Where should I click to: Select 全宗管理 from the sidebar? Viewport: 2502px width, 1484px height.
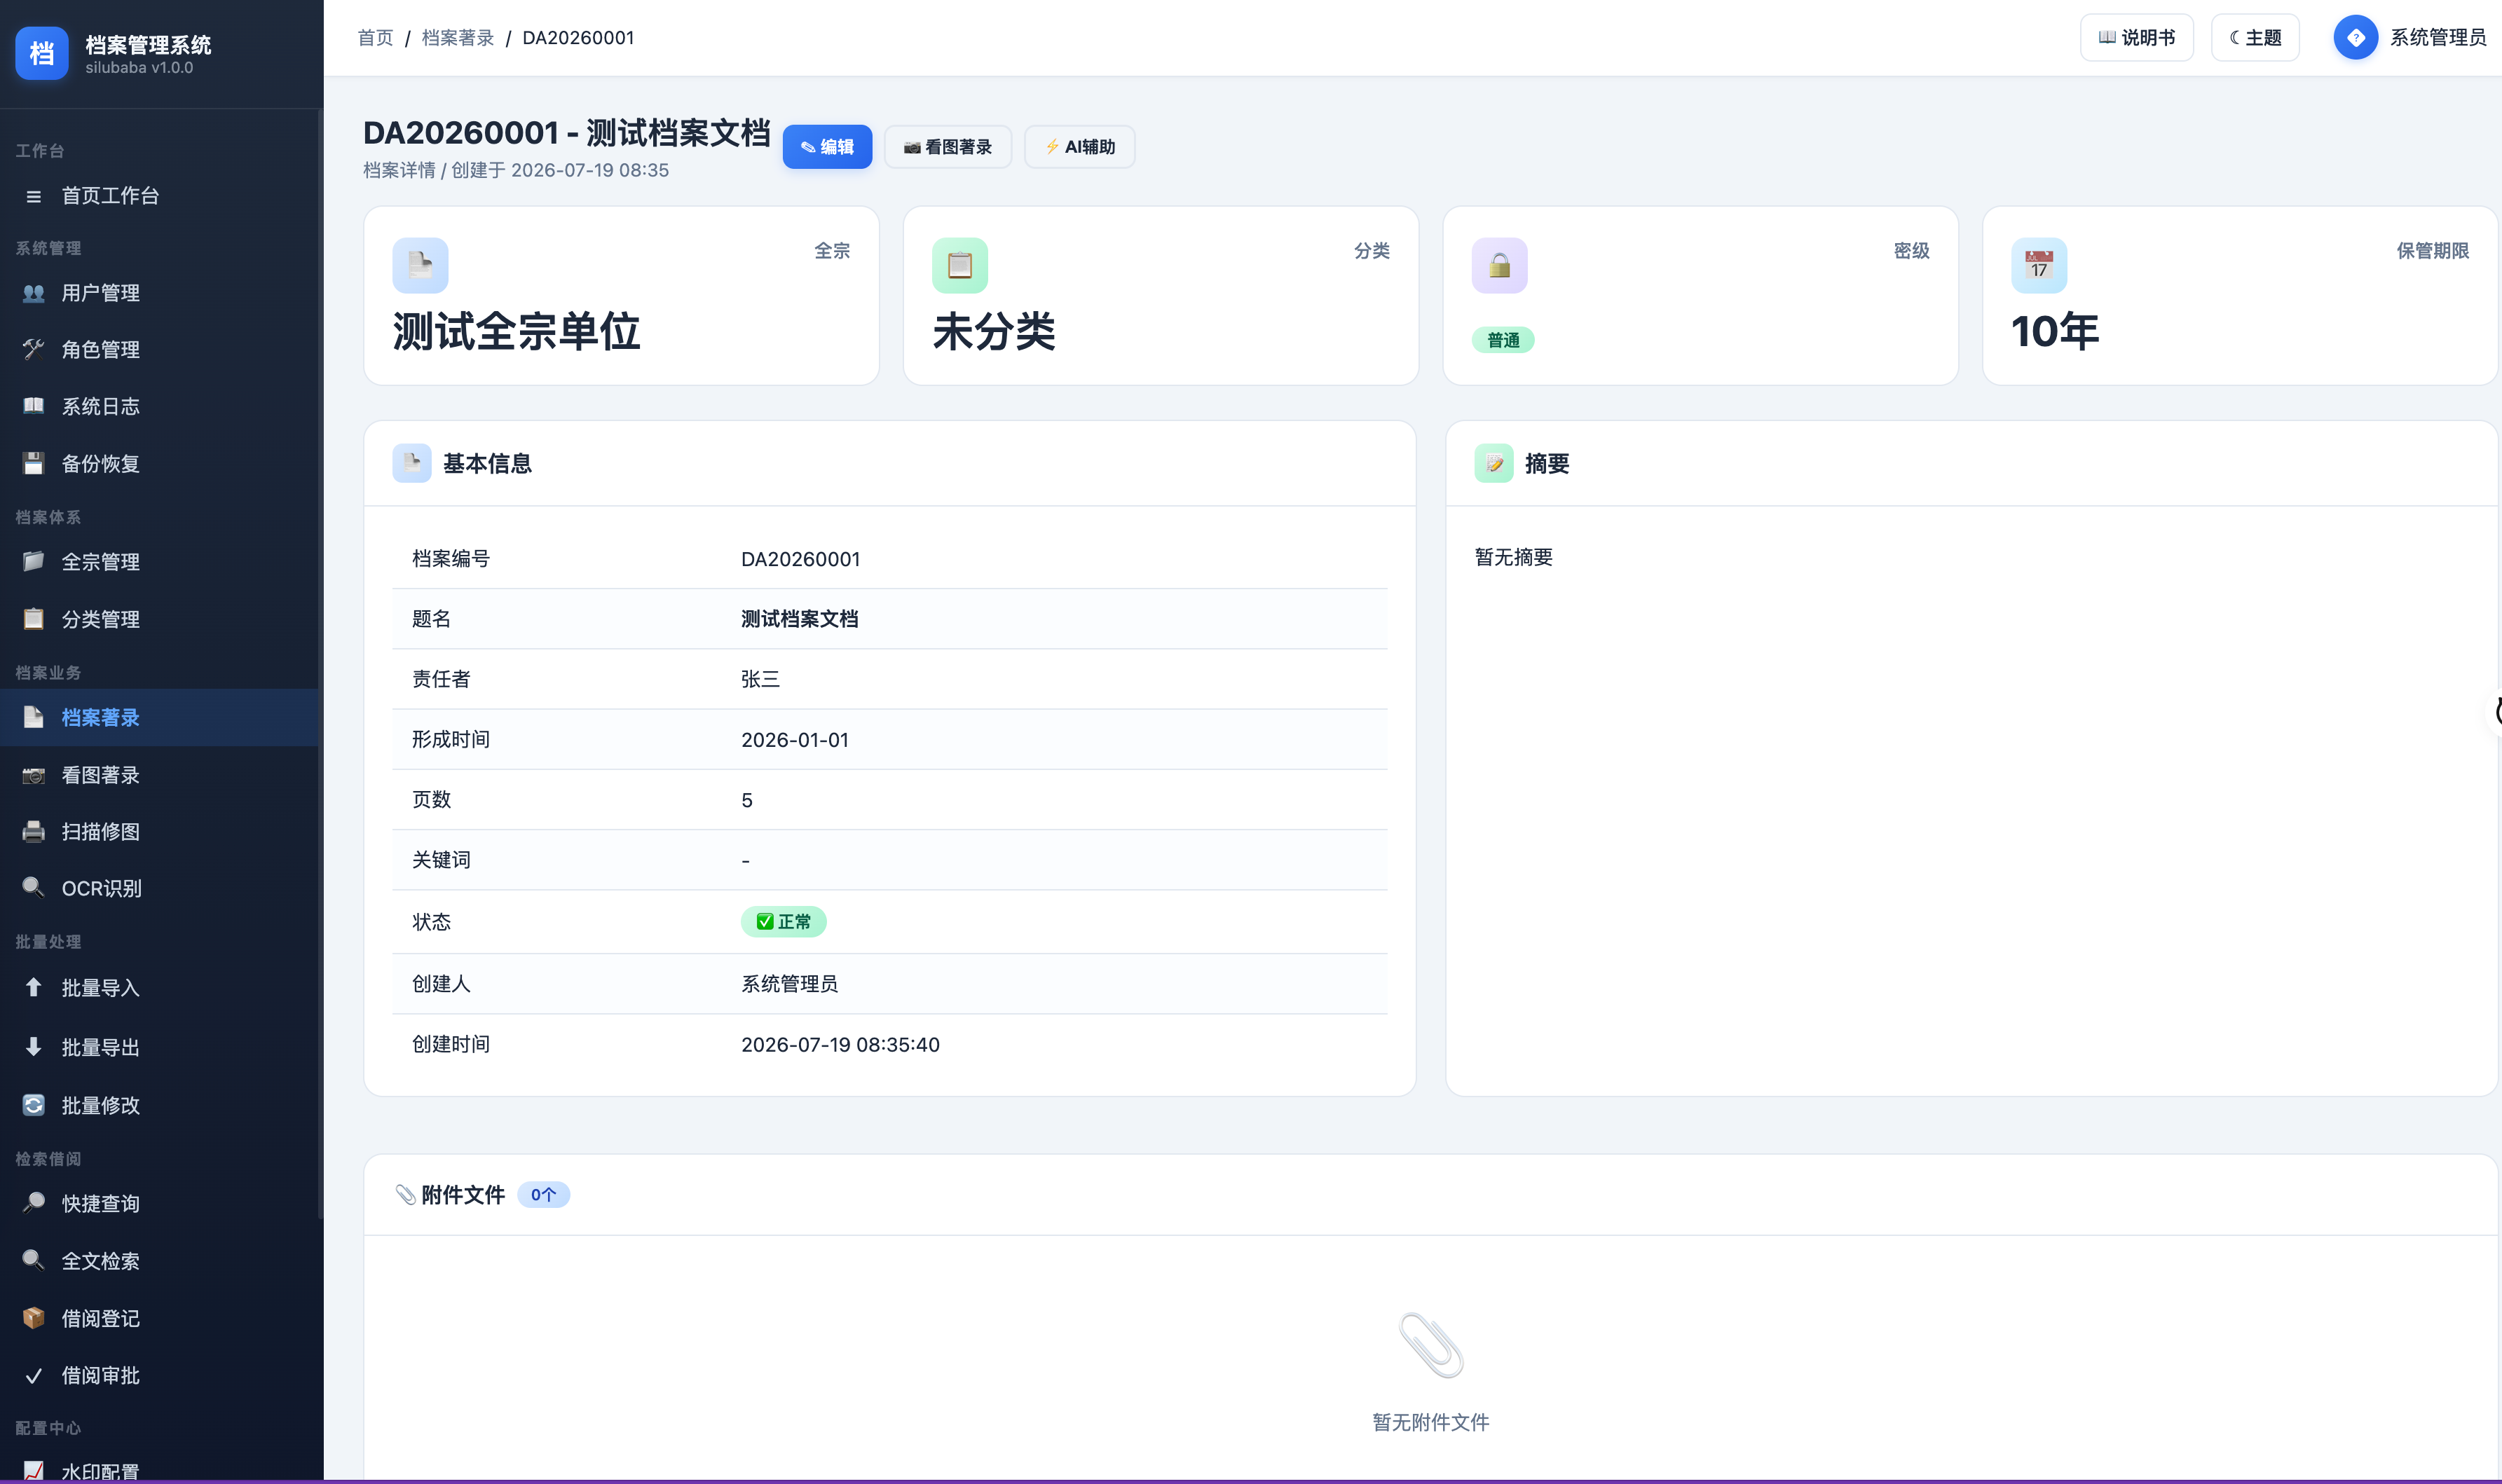click(160, 561)
